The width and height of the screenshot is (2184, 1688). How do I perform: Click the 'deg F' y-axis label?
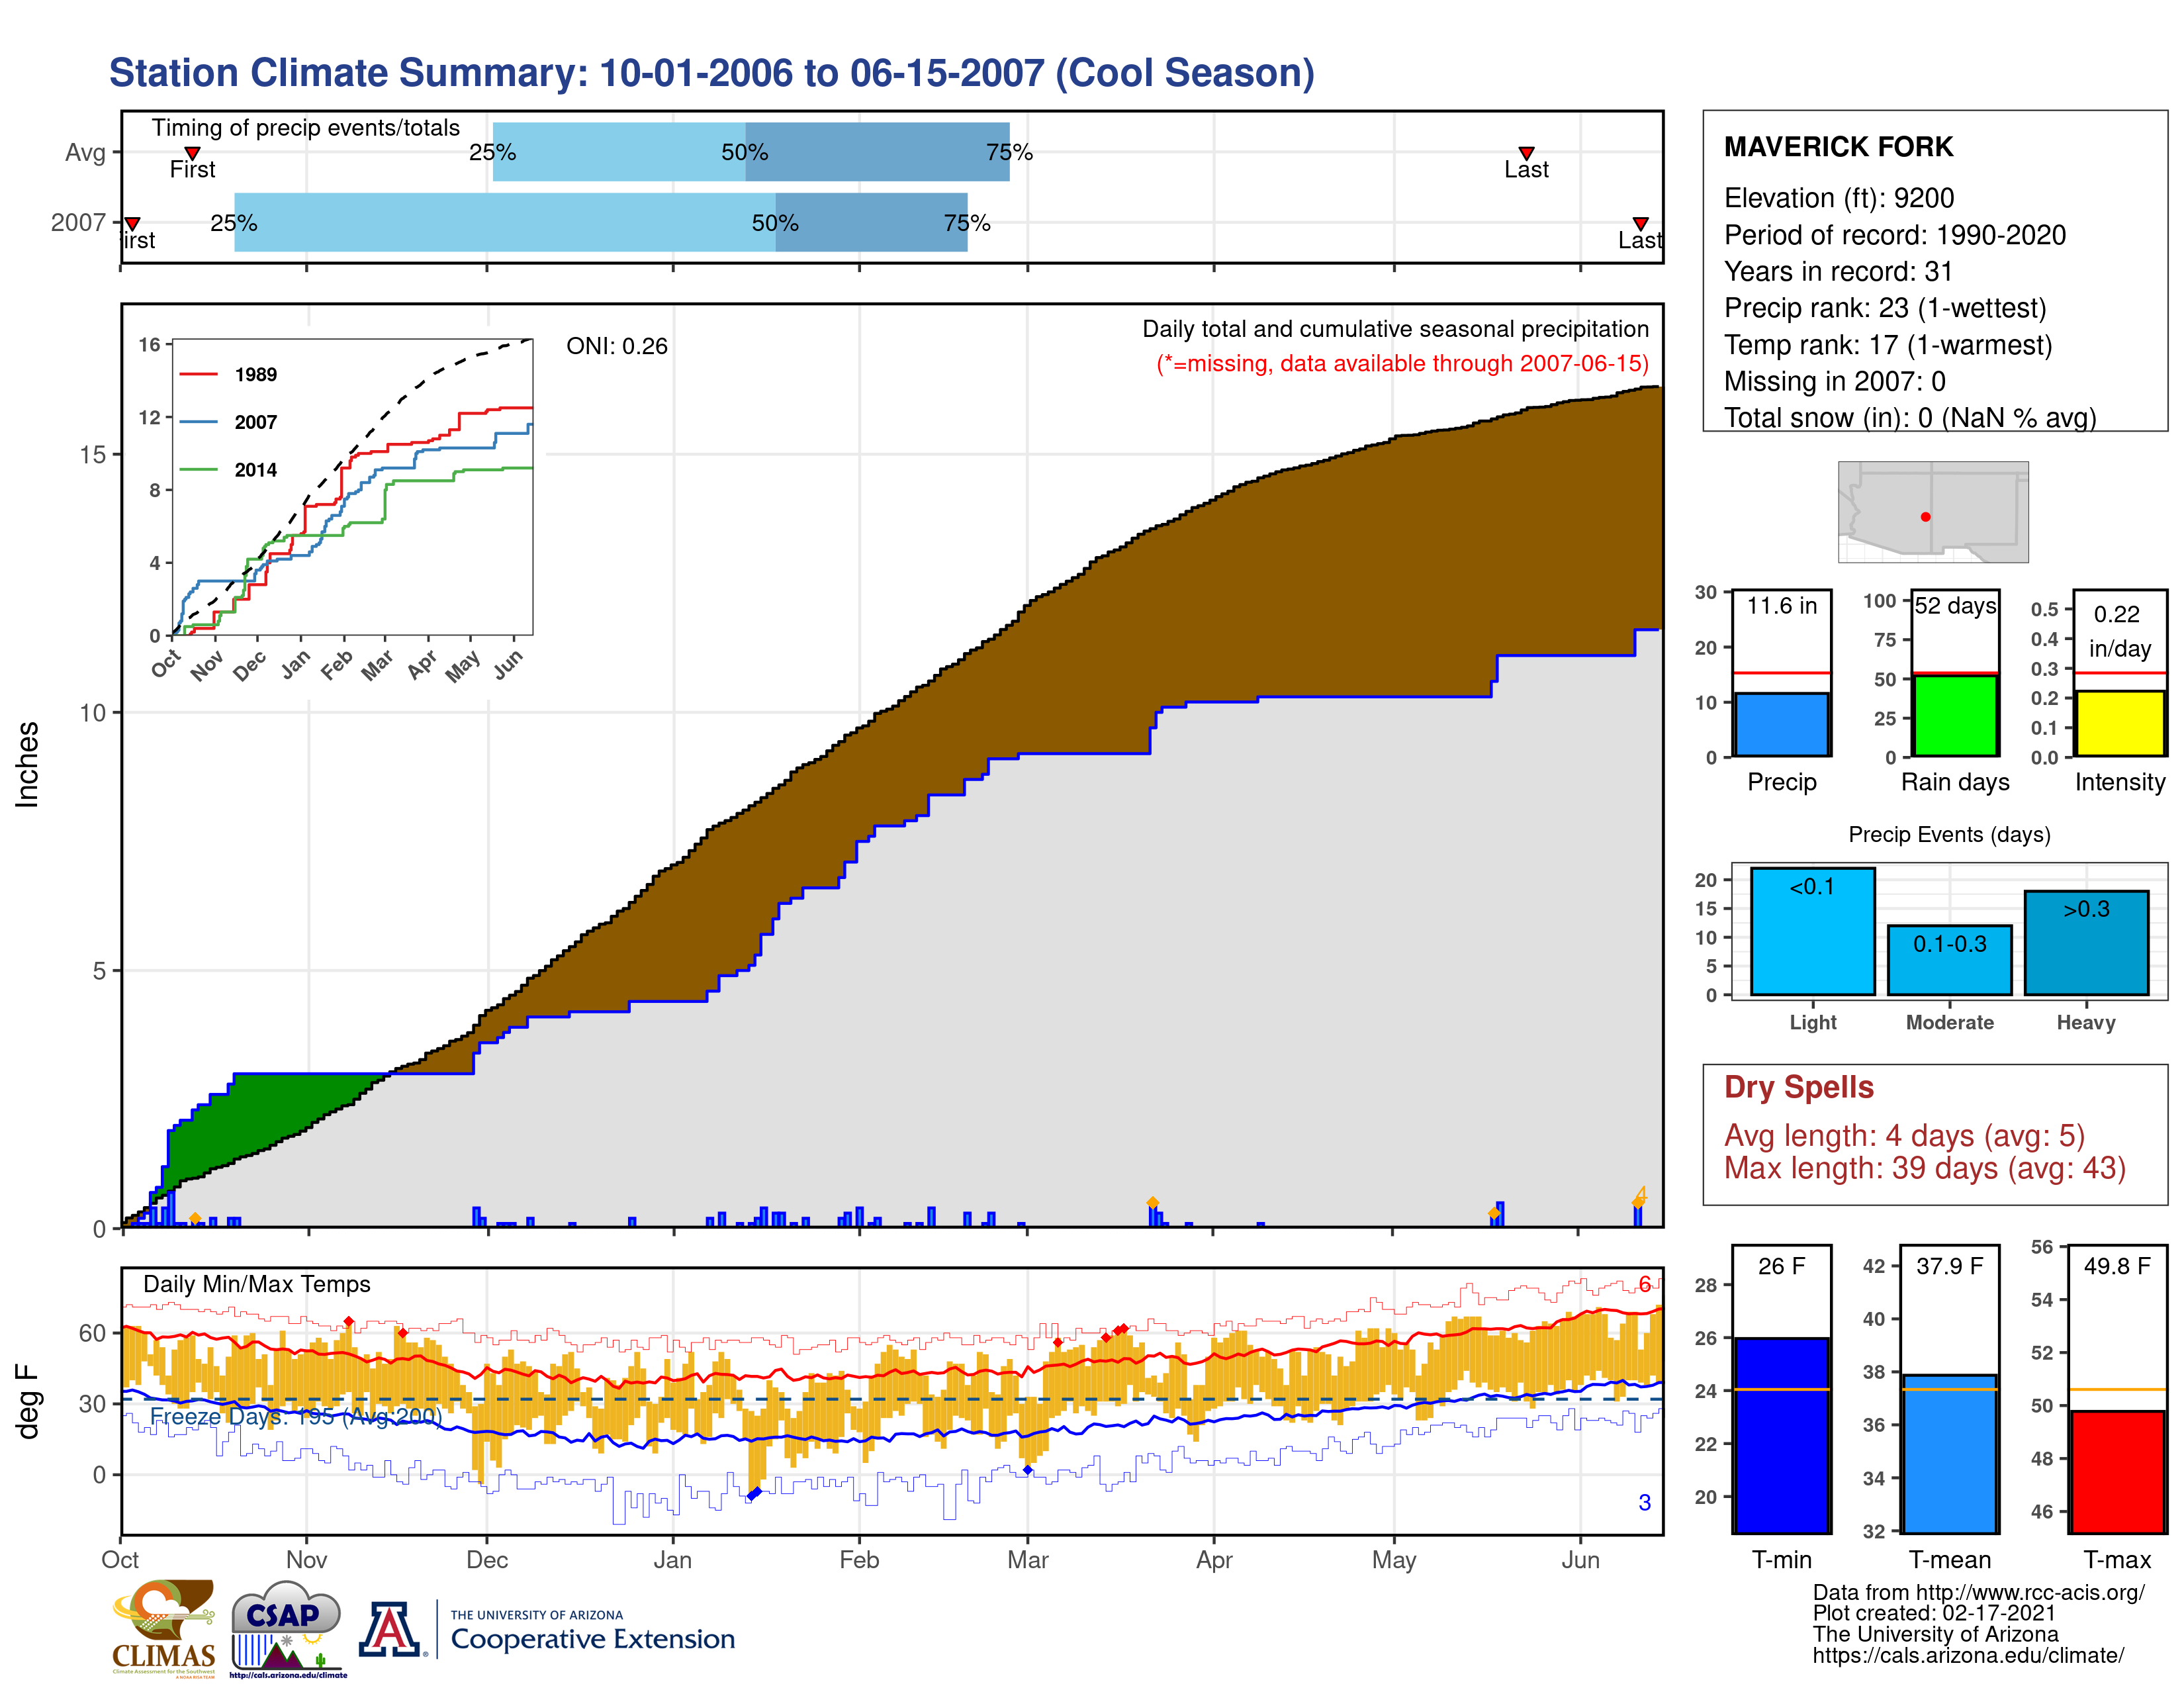pos(27,1402)
